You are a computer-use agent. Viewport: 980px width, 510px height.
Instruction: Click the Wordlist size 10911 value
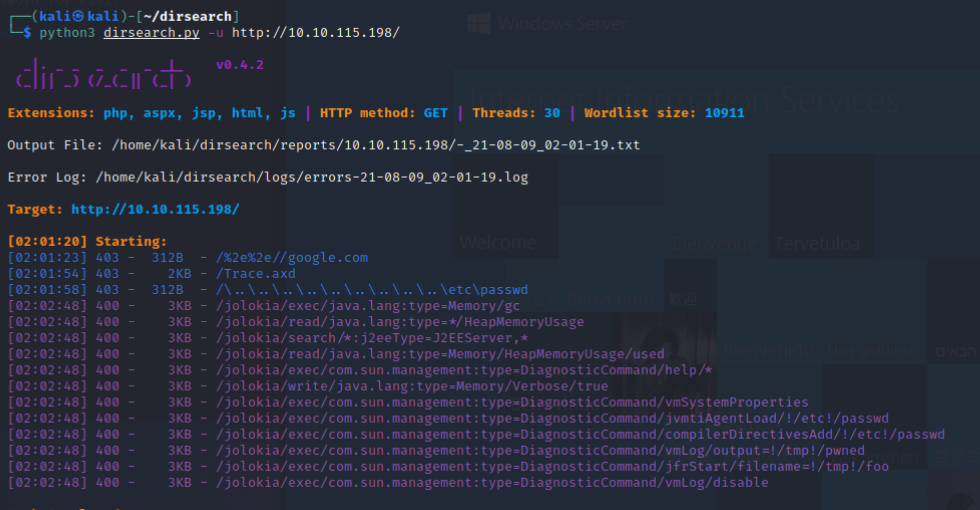[724, 113]
